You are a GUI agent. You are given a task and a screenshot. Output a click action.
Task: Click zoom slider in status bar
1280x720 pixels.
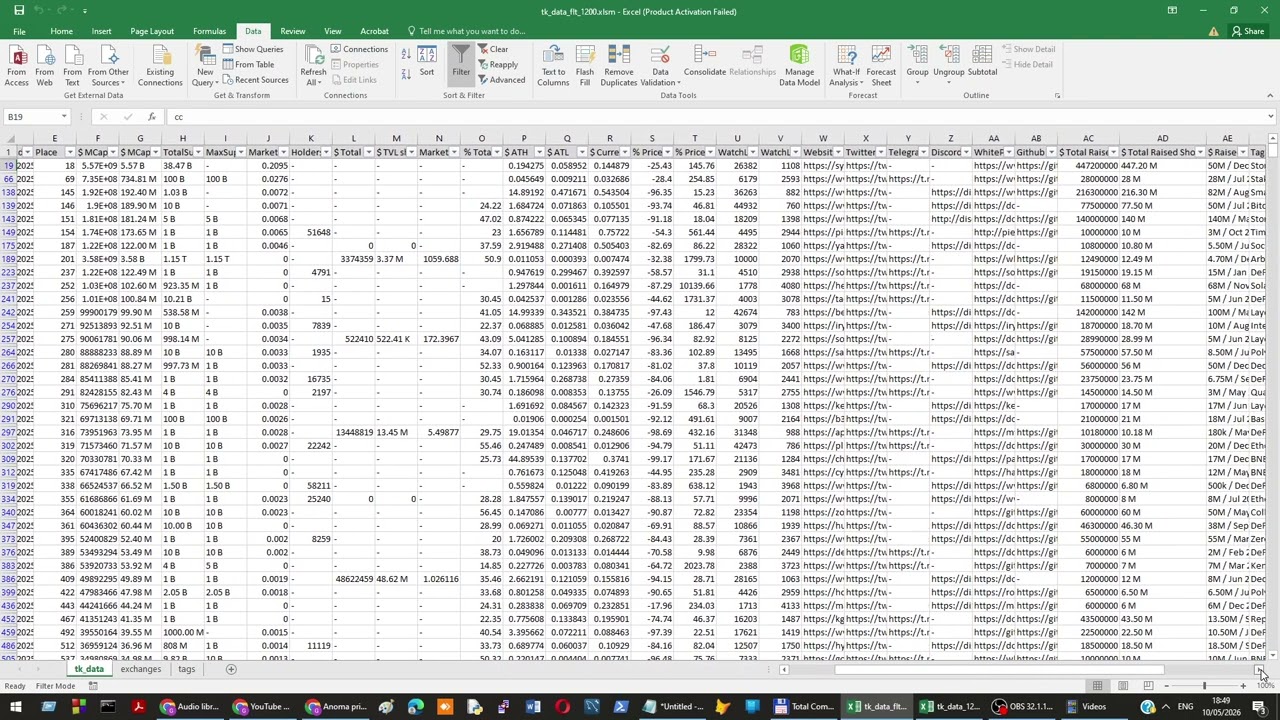pyautogui.click(x=1204, y=686)
